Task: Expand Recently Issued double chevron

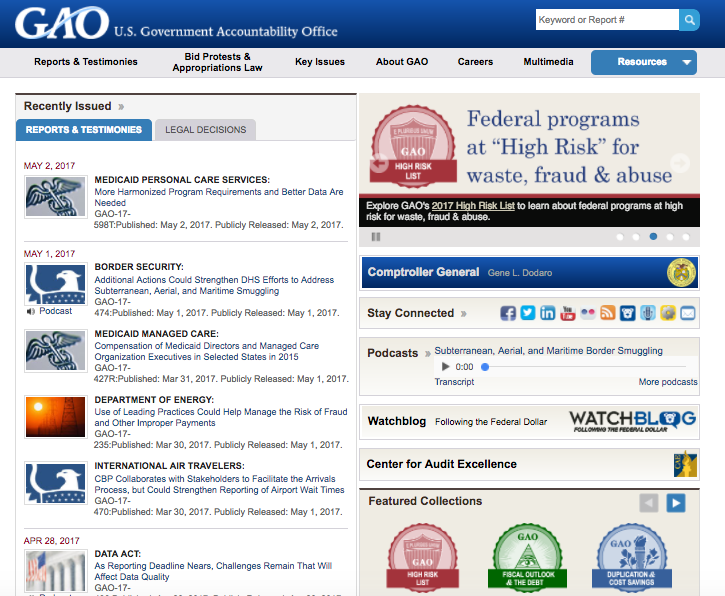Action: pyautogui.click(x=121, y=107)
